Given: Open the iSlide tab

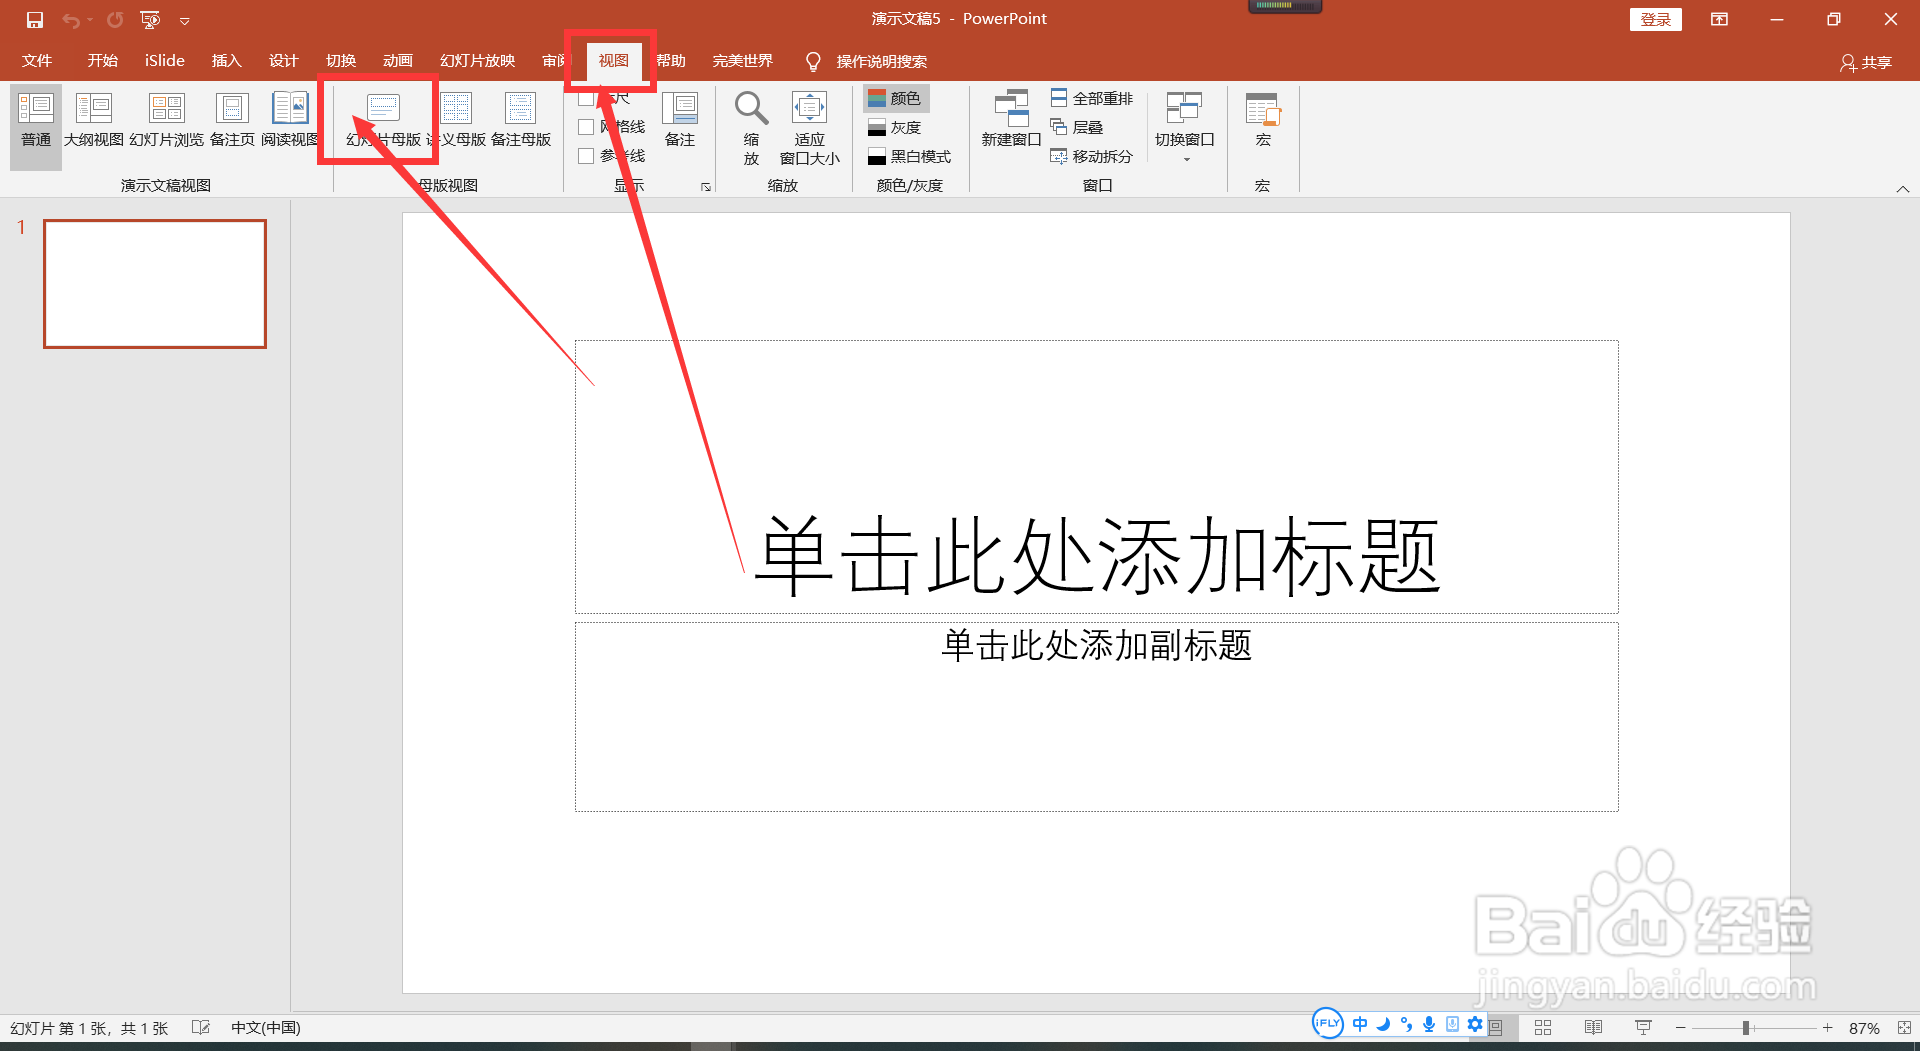Looking at the screenshot, I should click(165, 61).
